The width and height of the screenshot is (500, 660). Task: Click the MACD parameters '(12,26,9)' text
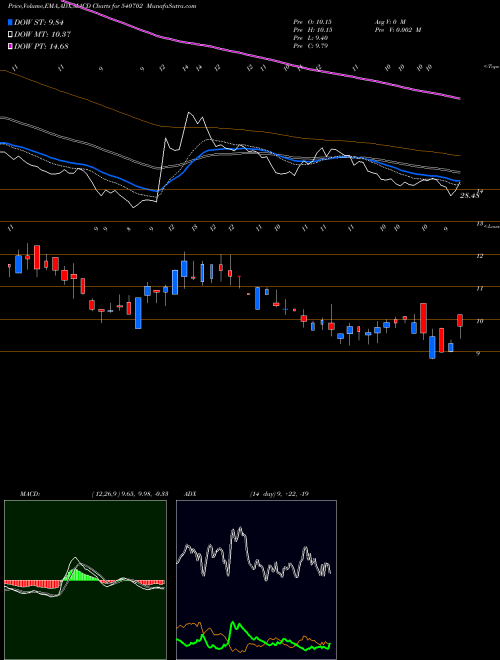[106, 494]
